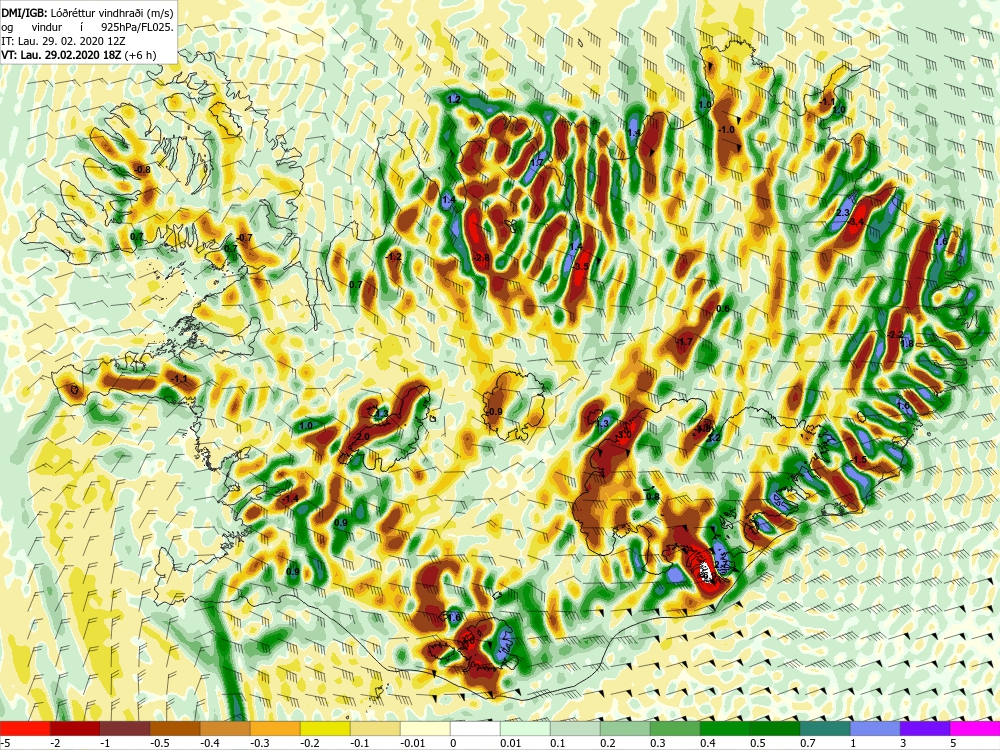
Task: Click the '2.3' value label on the map
Action: (x=842, y=212)
